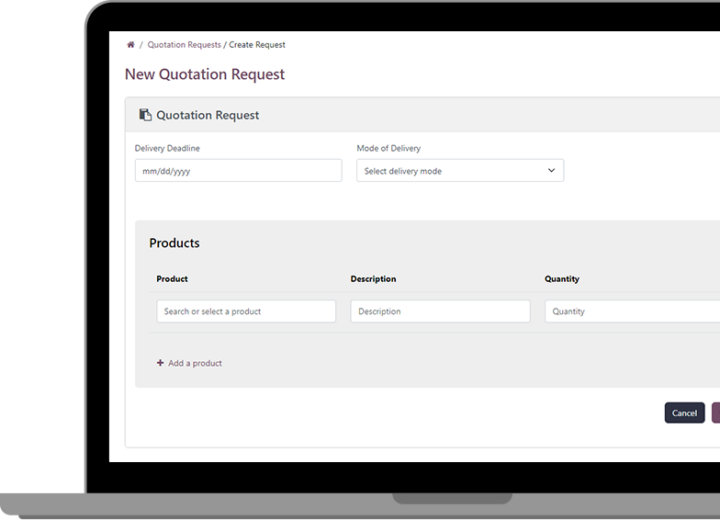Click the New Quotation Request page title
Image resolution: width=720 pixels, height=520 pixels.
(x=205, y=74)
